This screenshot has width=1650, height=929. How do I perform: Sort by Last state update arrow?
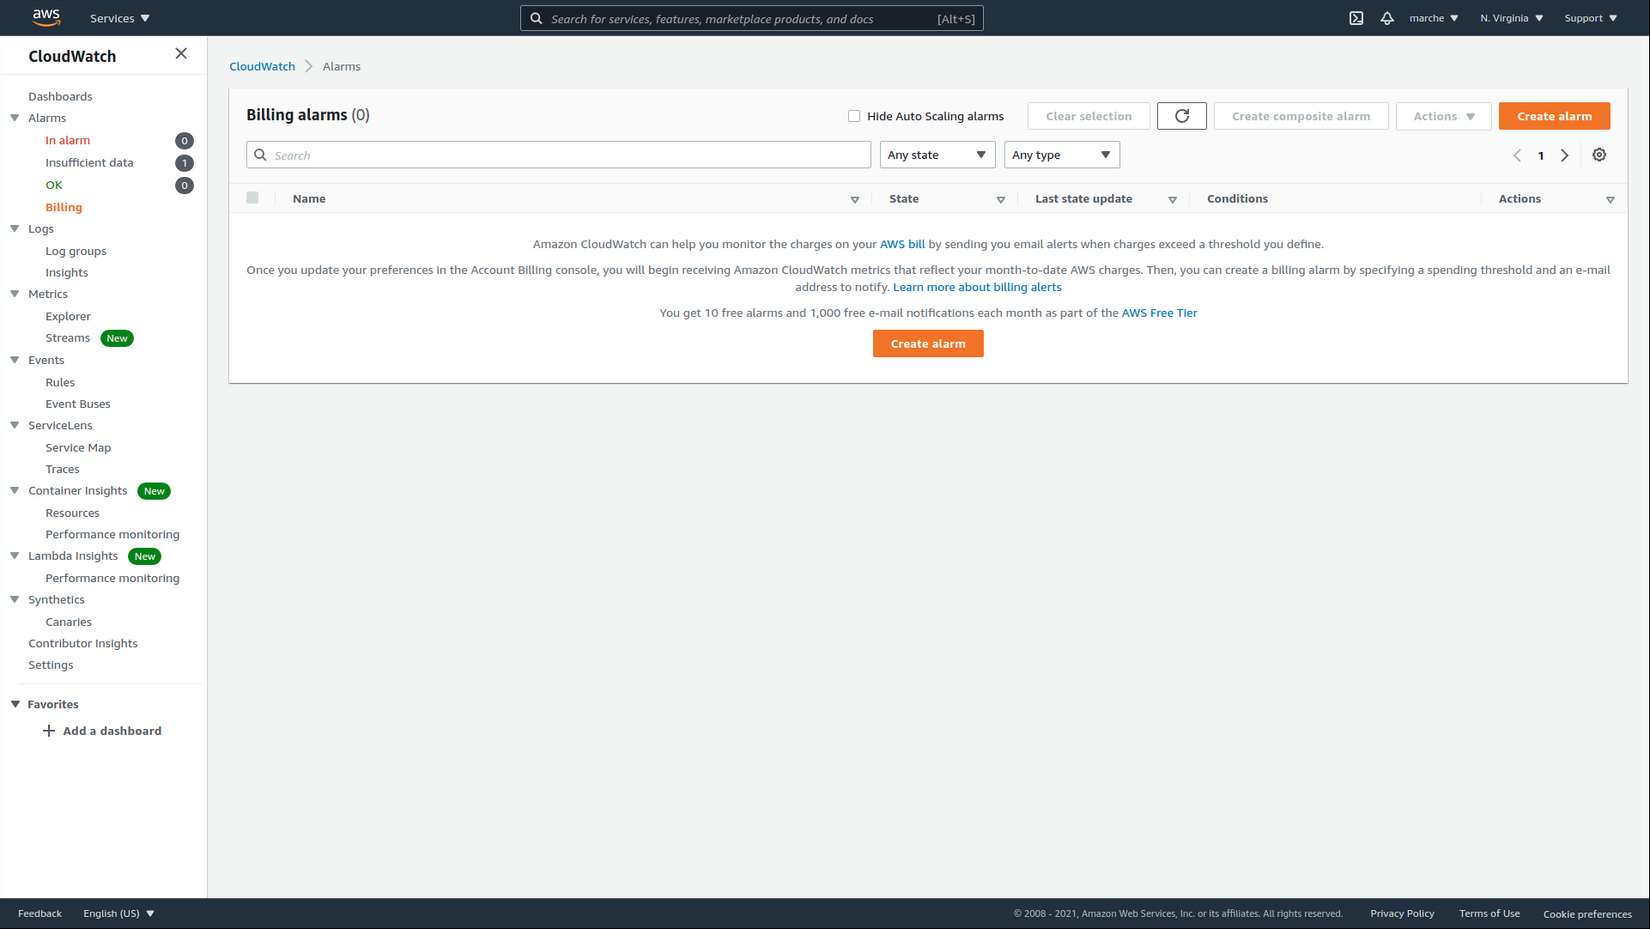[x=1173, y=200]
